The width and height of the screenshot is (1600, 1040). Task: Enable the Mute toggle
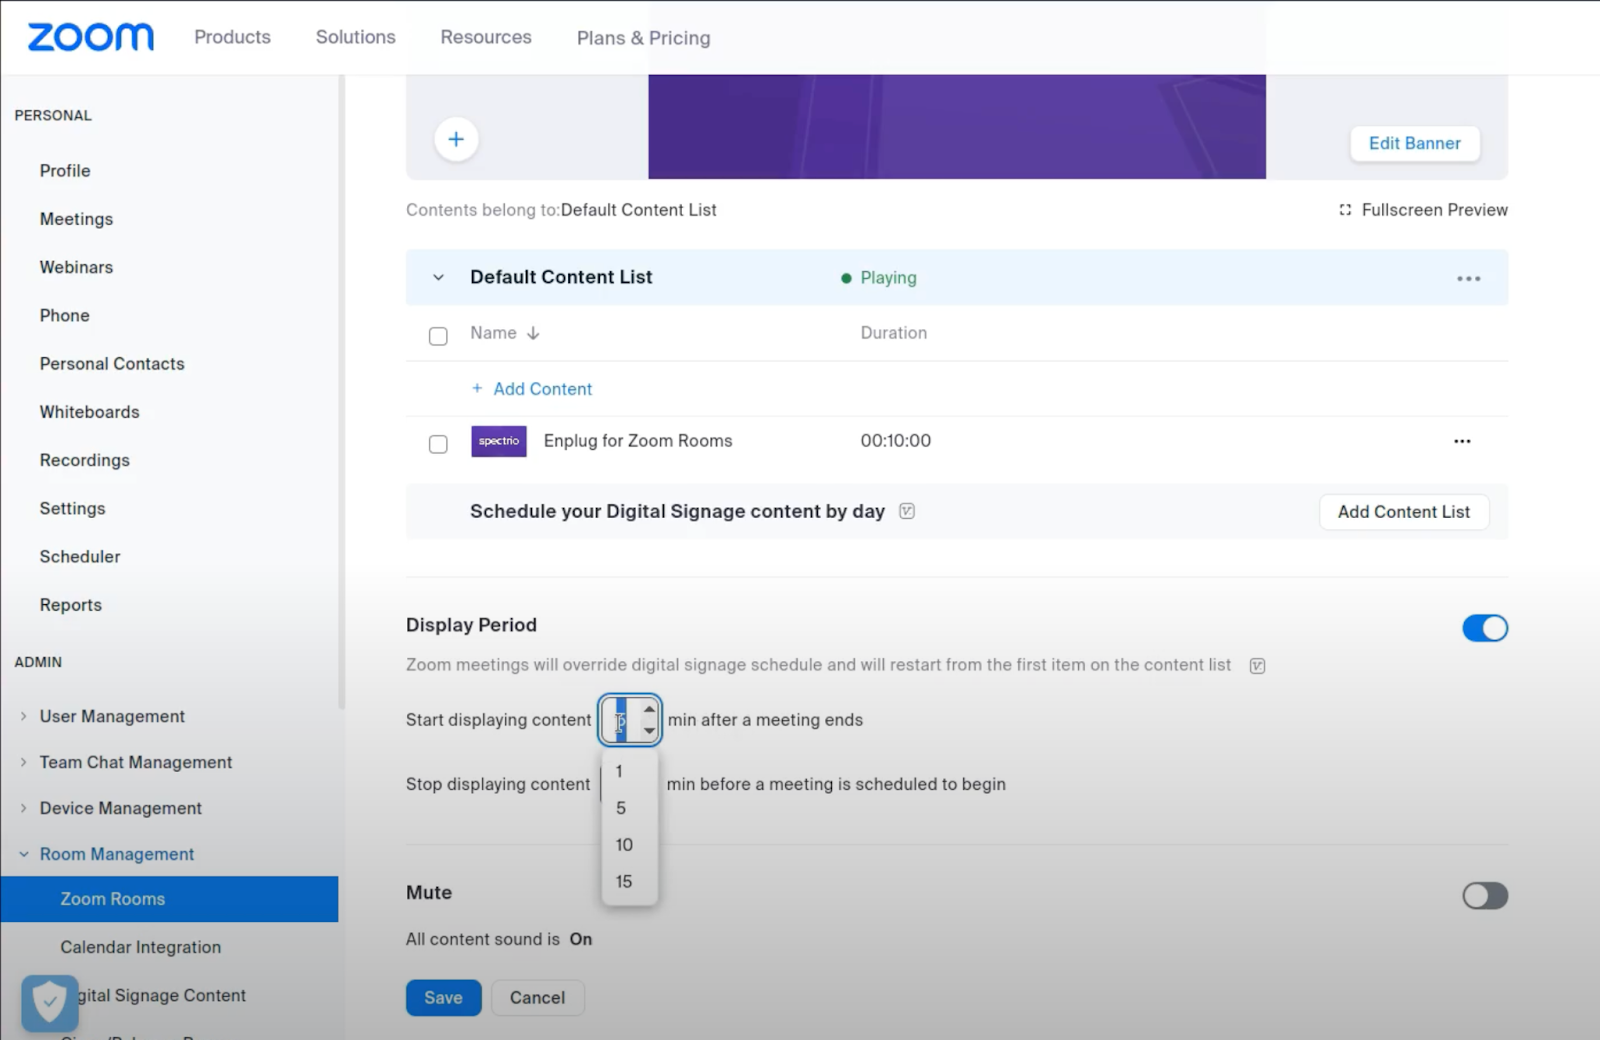[1485, 896]
